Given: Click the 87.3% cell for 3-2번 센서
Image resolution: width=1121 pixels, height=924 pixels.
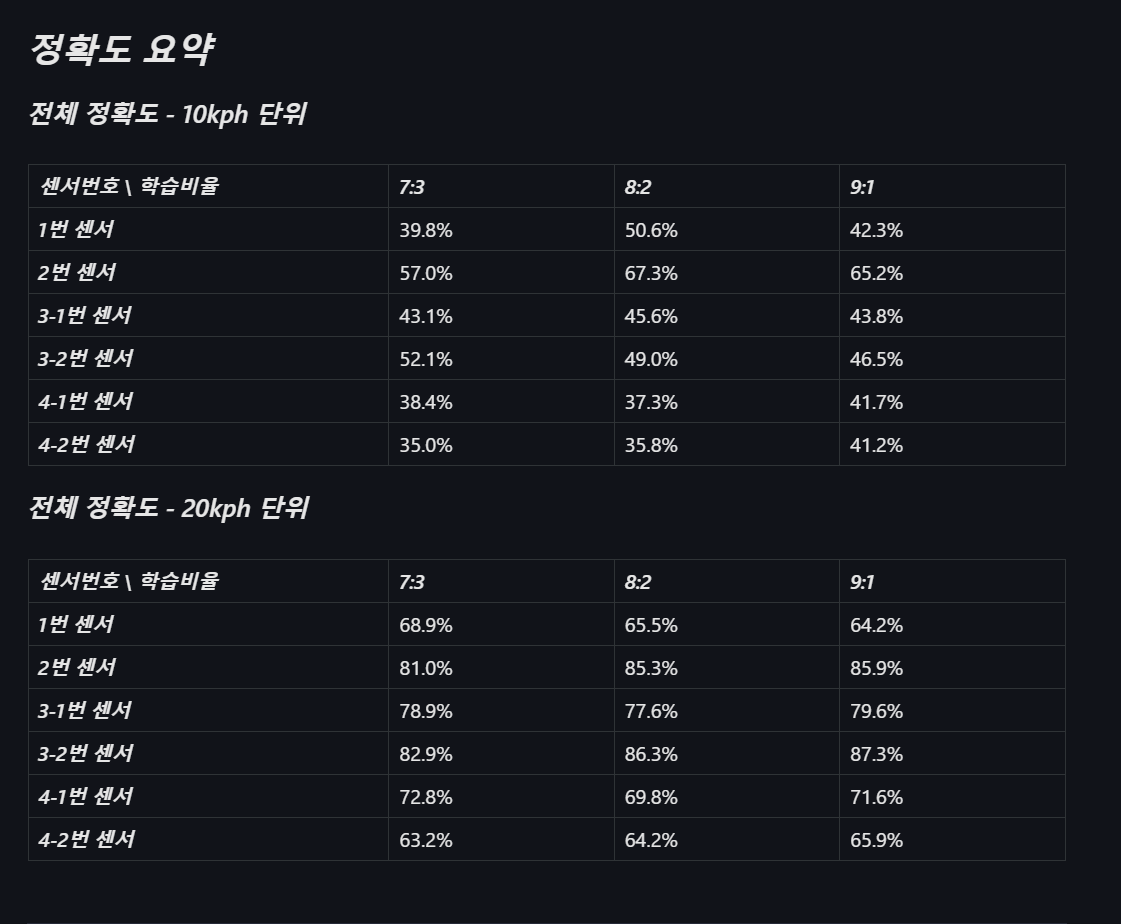Looking at the screenshot, I should (877, 754).
